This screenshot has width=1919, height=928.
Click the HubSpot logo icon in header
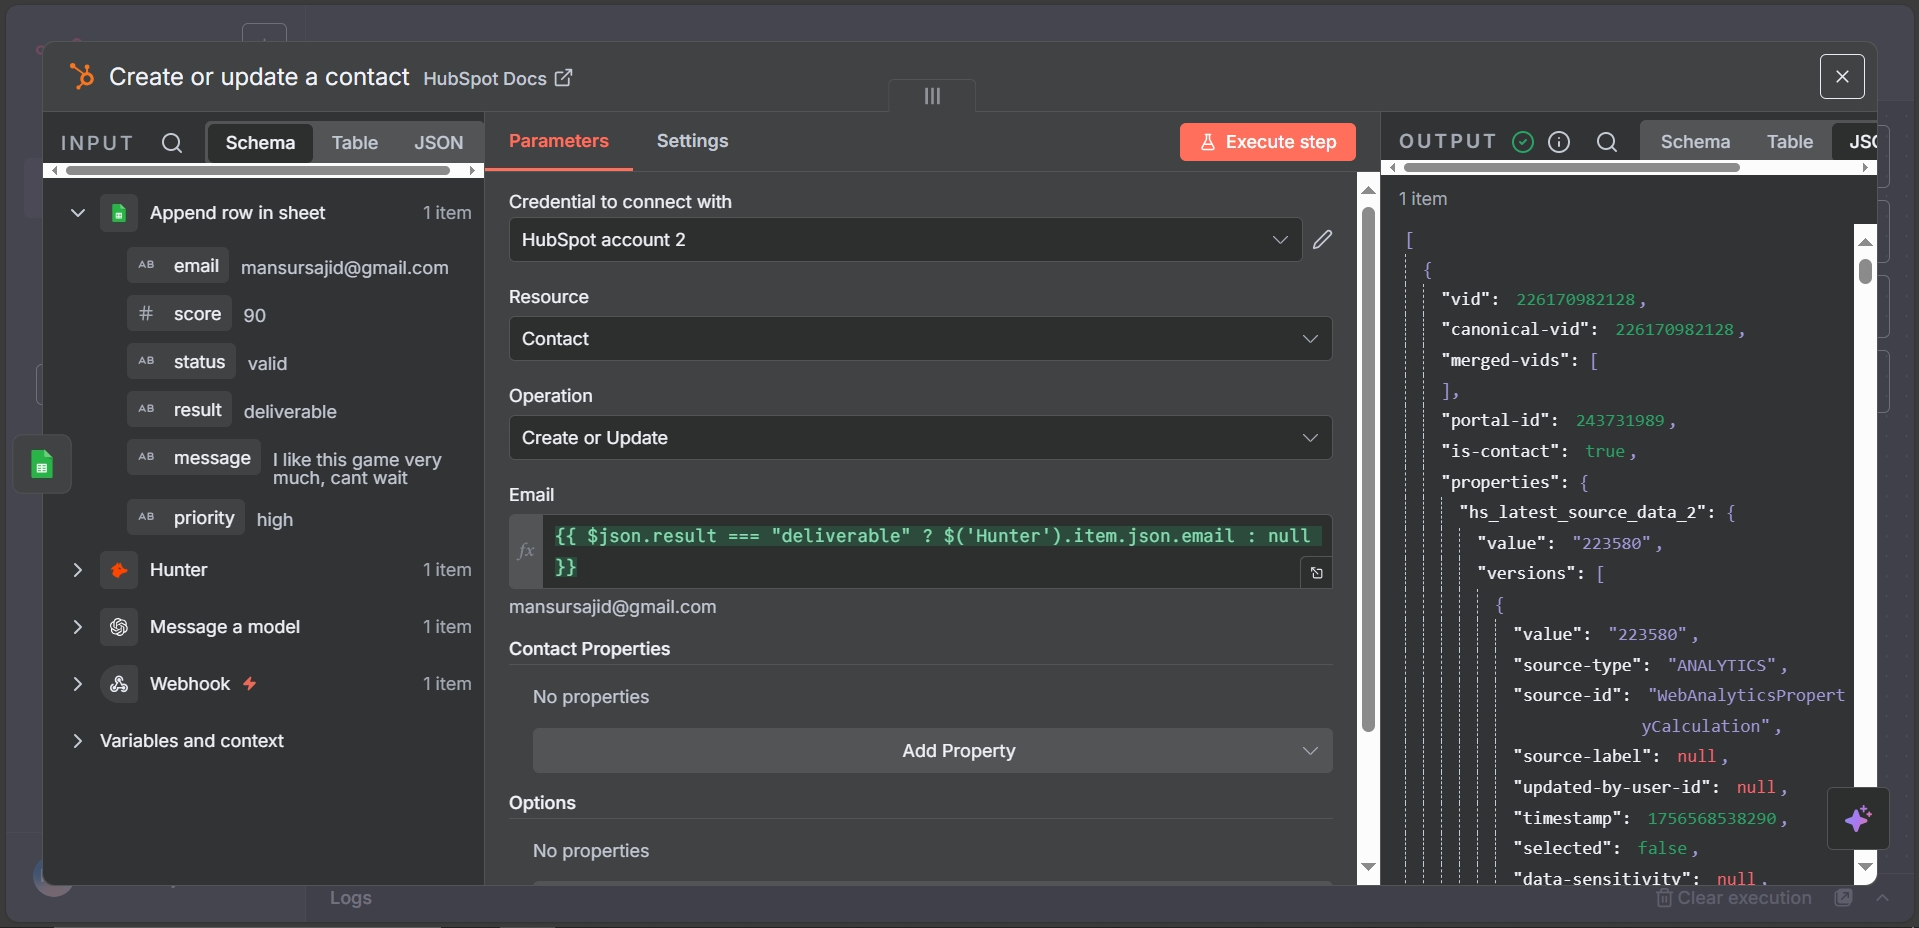[x=81, y=76]
